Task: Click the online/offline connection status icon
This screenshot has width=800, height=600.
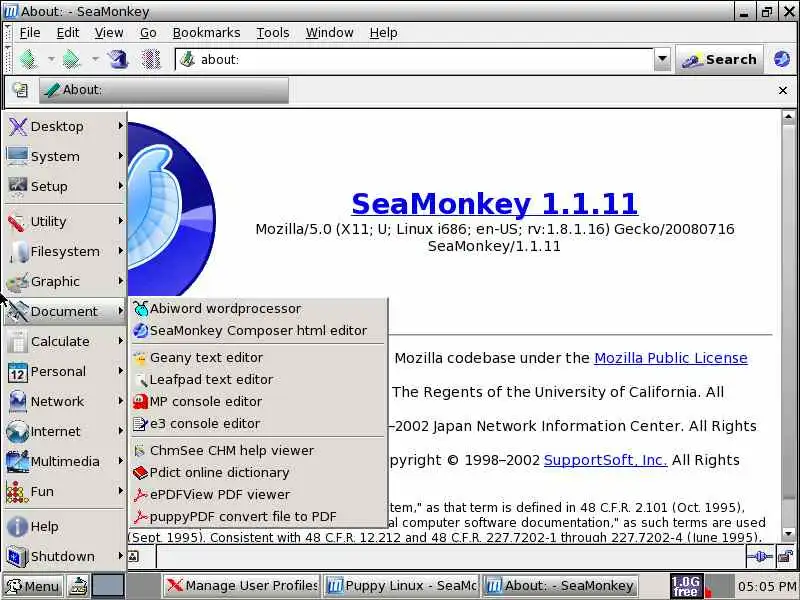Action: 760,556
